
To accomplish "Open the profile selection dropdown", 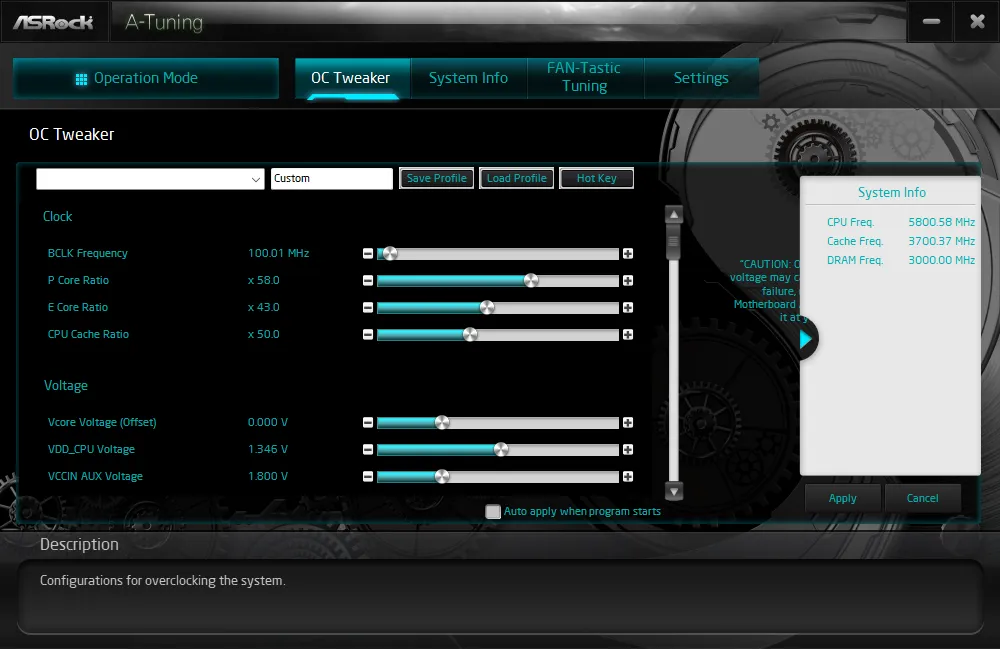I will tap(150, 179).
